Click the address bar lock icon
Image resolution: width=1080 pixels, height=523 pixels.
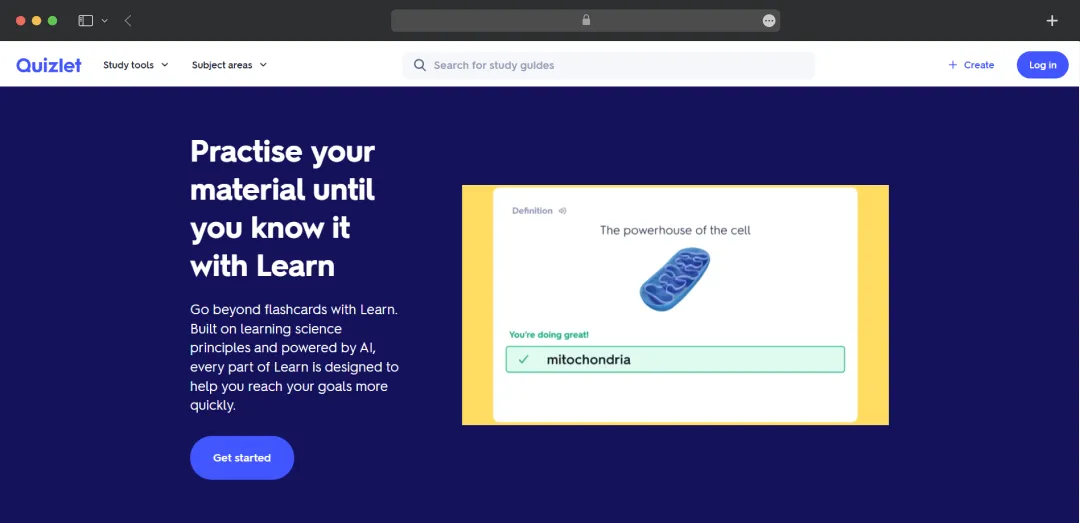click(586, 20)
